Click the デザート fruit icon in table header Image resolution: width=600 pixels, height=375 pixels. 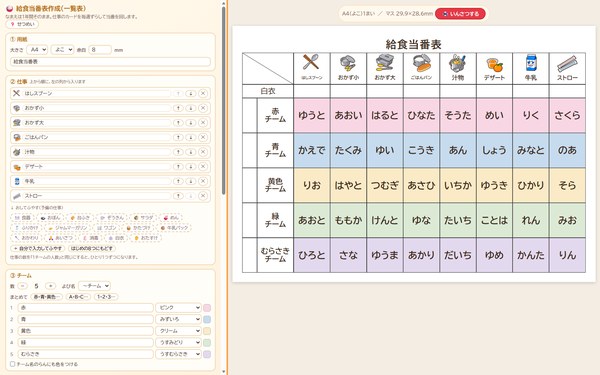[x=494, y=65]
